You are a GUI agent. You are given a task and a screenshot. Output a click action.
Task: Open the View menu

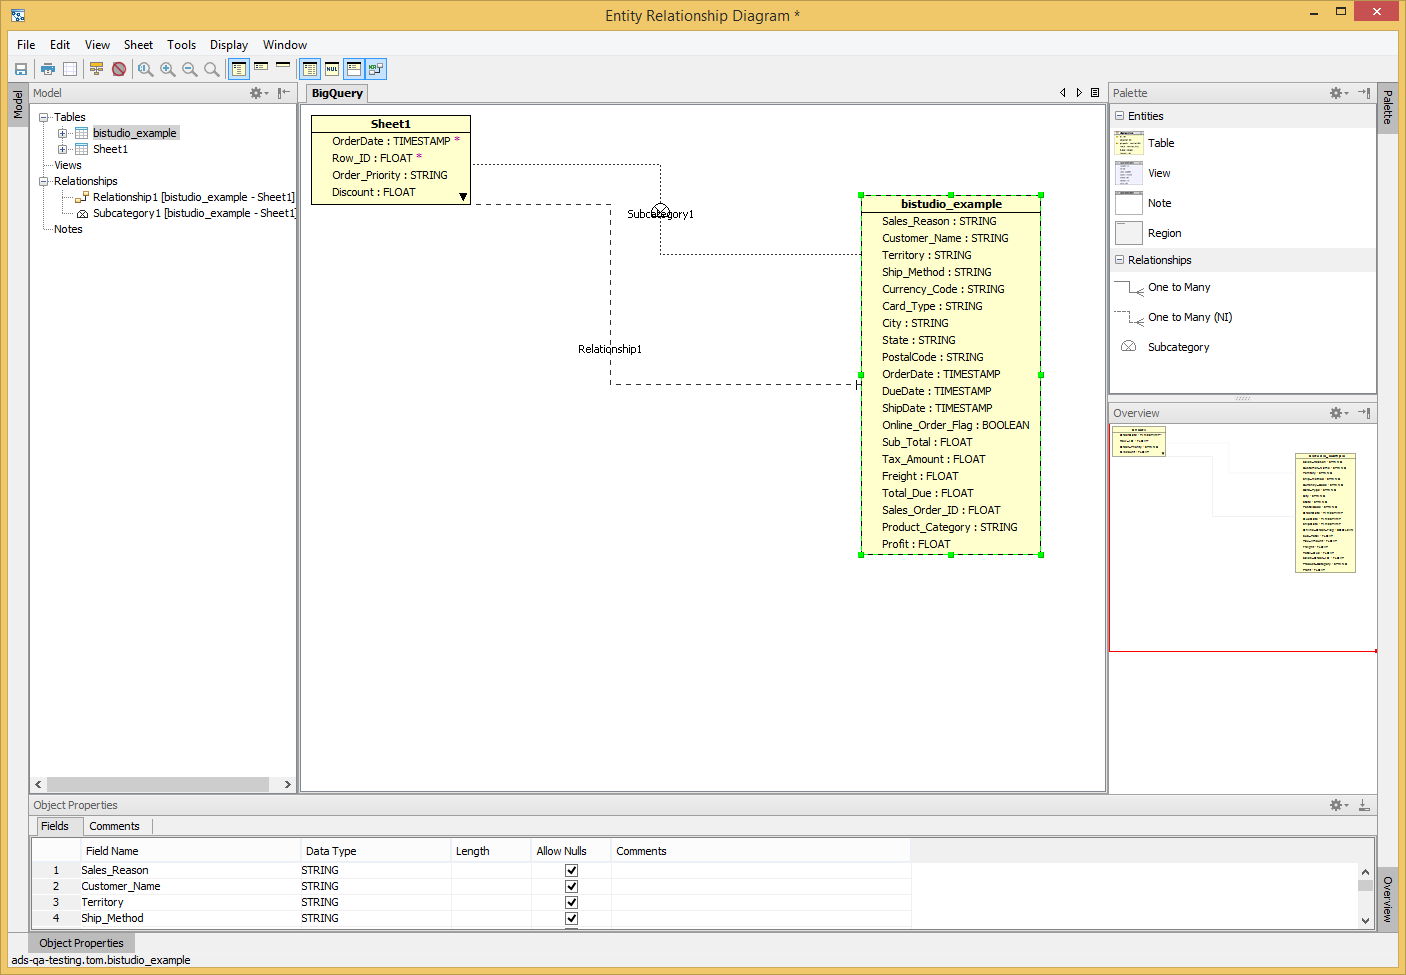click(97, 45)
